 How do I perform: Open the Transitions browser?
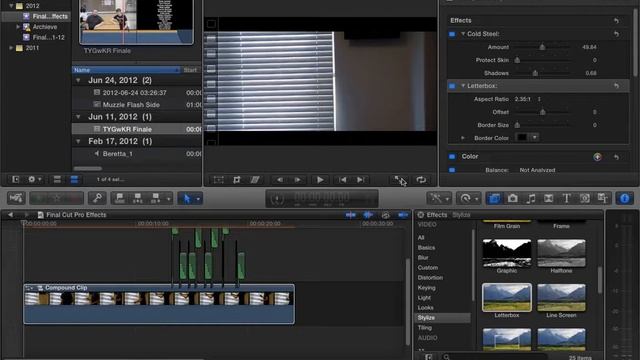549,198
